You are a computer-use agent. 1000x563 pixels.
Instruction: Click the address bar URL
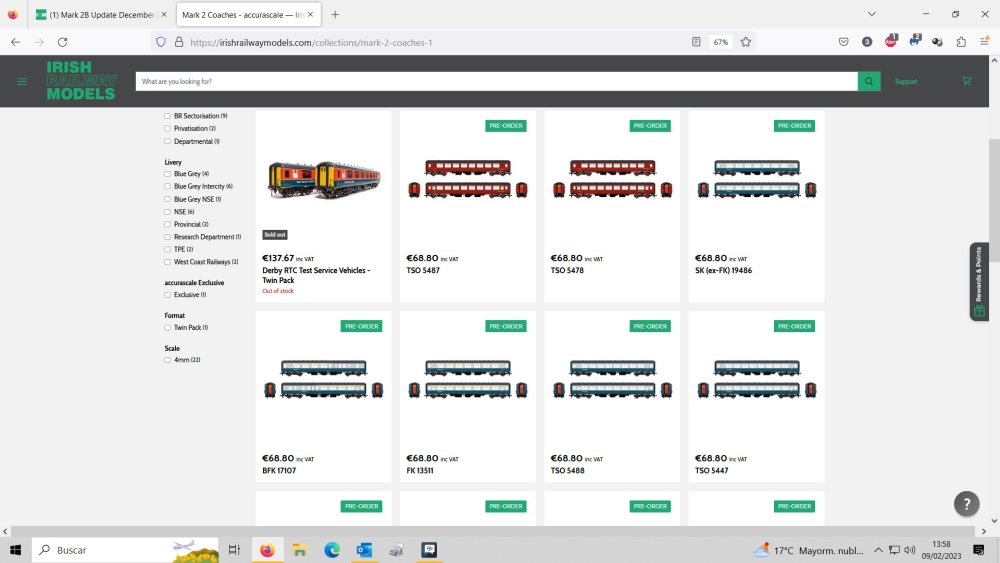click(311, 43)
